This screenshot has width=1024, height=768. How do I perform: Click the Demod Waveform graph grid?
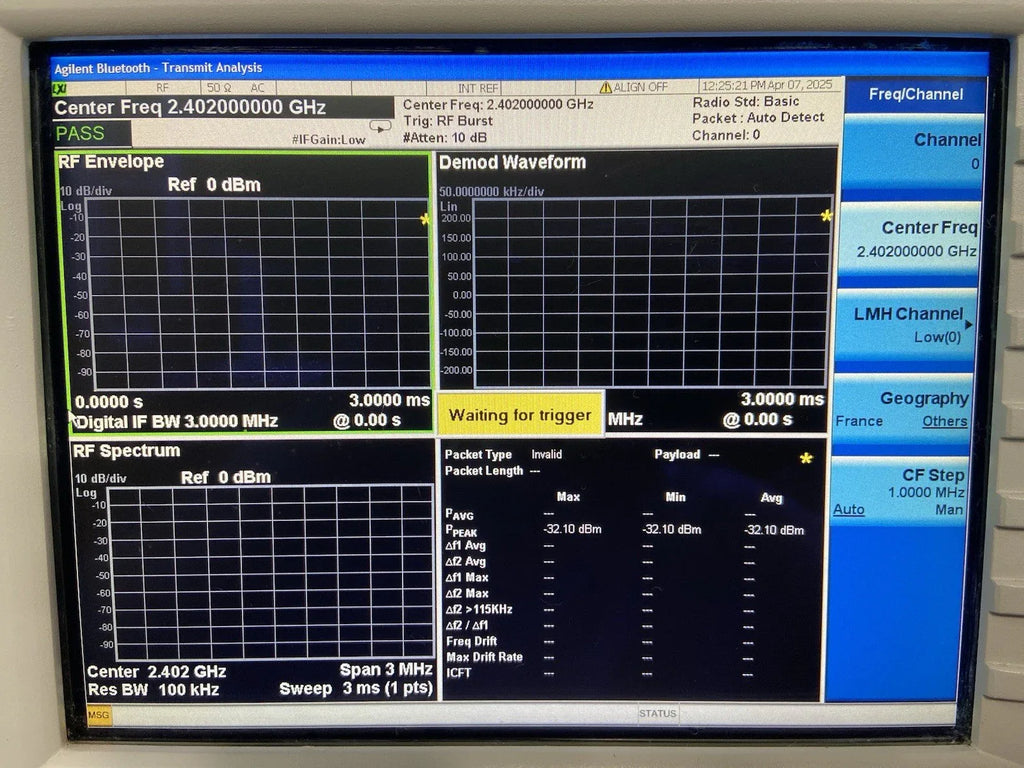coord(652,292)
